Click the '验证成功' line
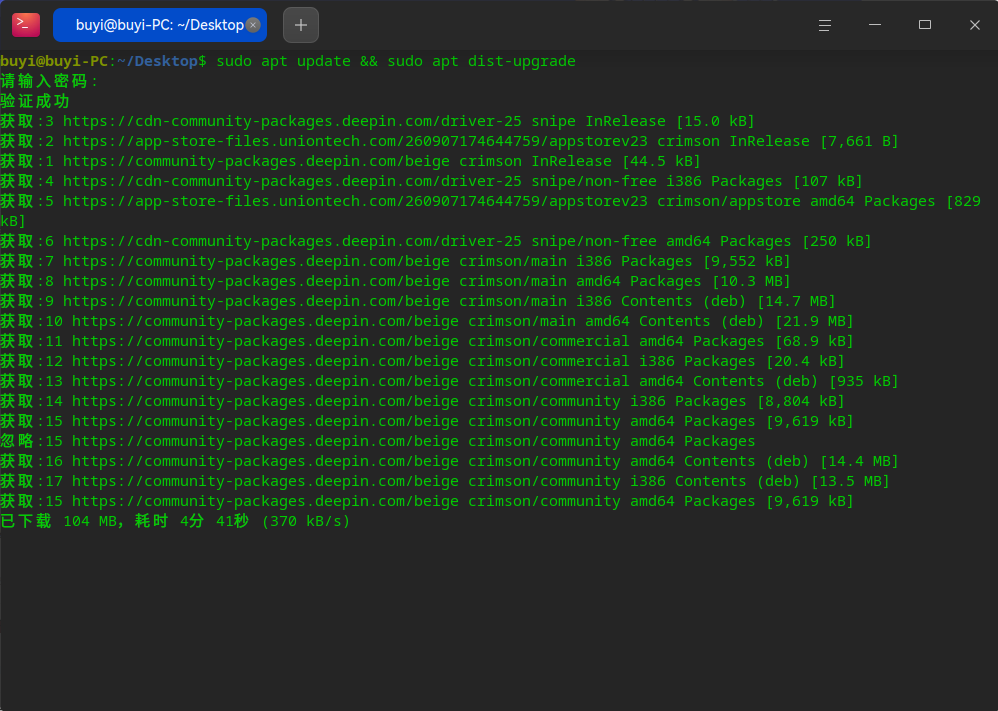This screenshot has width=998, height=711. [x=35, y=101]
